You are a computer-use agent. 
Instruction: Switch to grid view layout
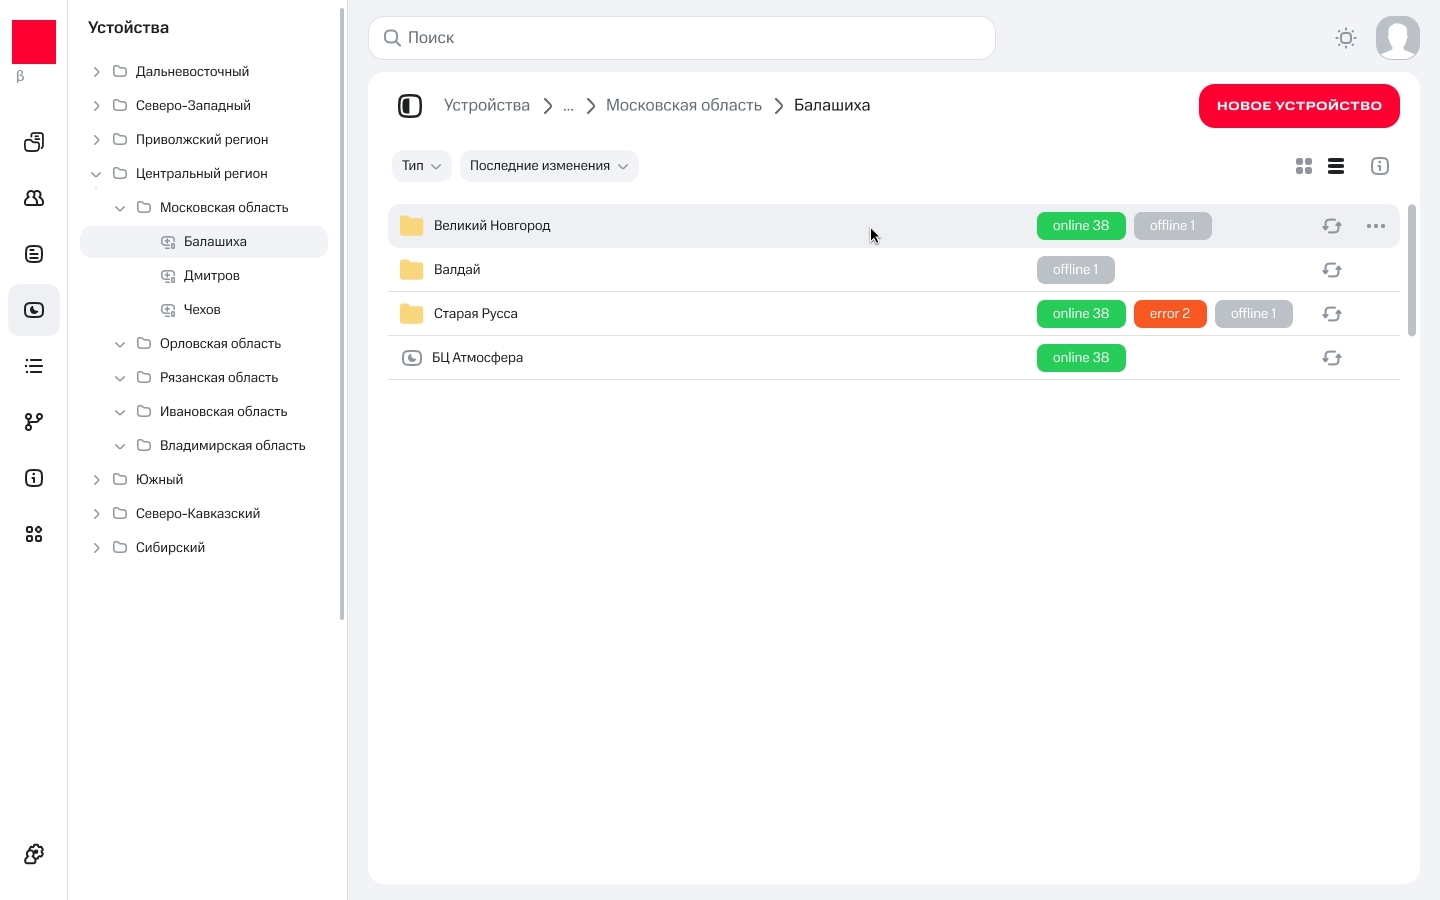click(1304, 166)
